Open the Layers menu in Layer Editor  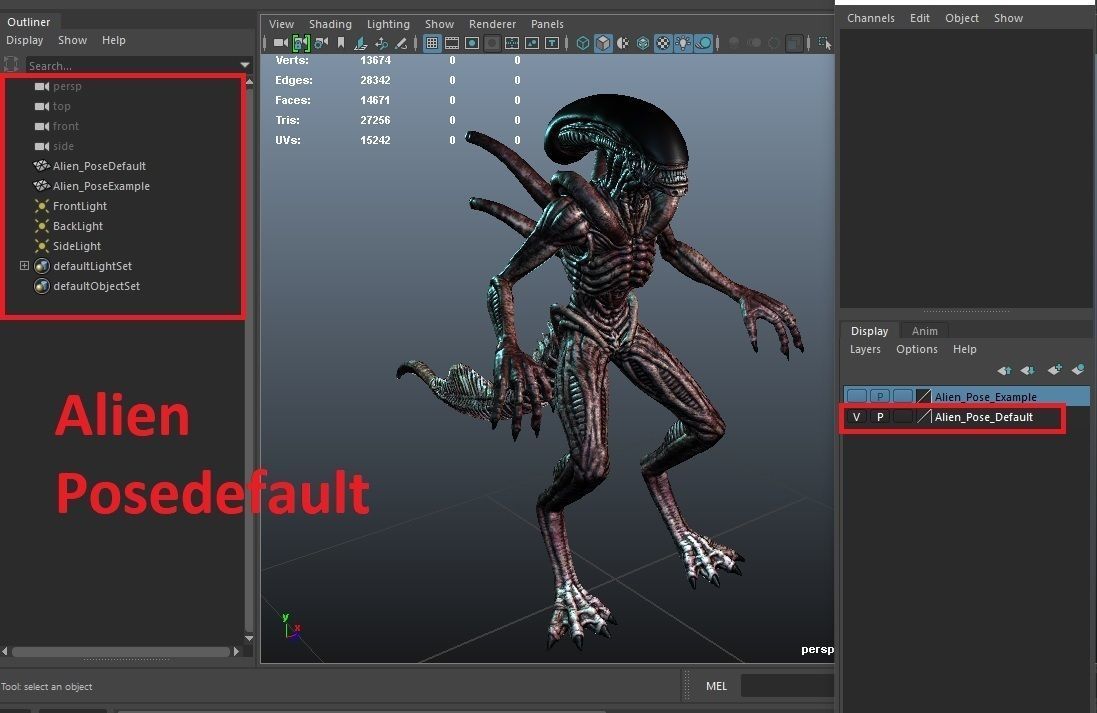(x=865, y=349)
